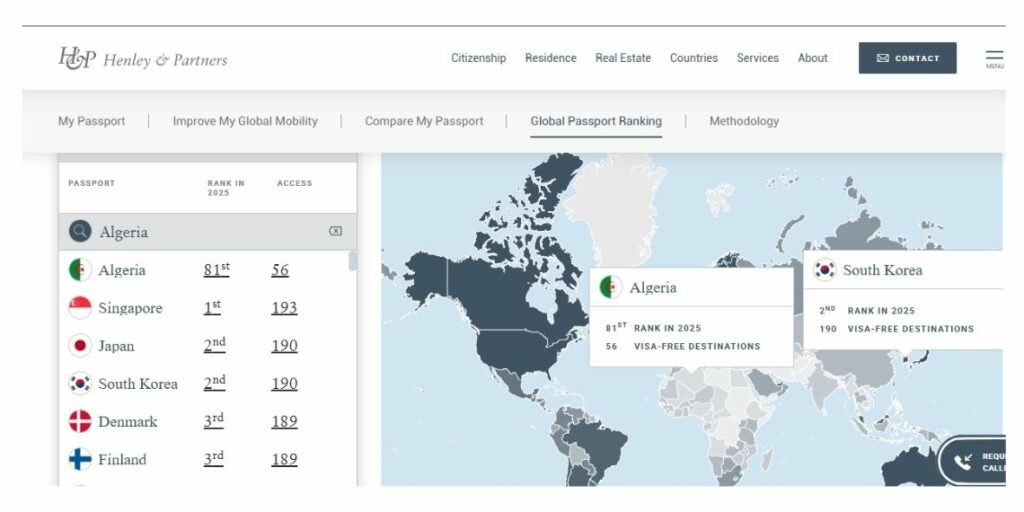This screenshot has height=512, width=1024.
Task: Click 56 VISA-FREE DESTINATIONS in Algeria tooltip
Action: [682, 347]
